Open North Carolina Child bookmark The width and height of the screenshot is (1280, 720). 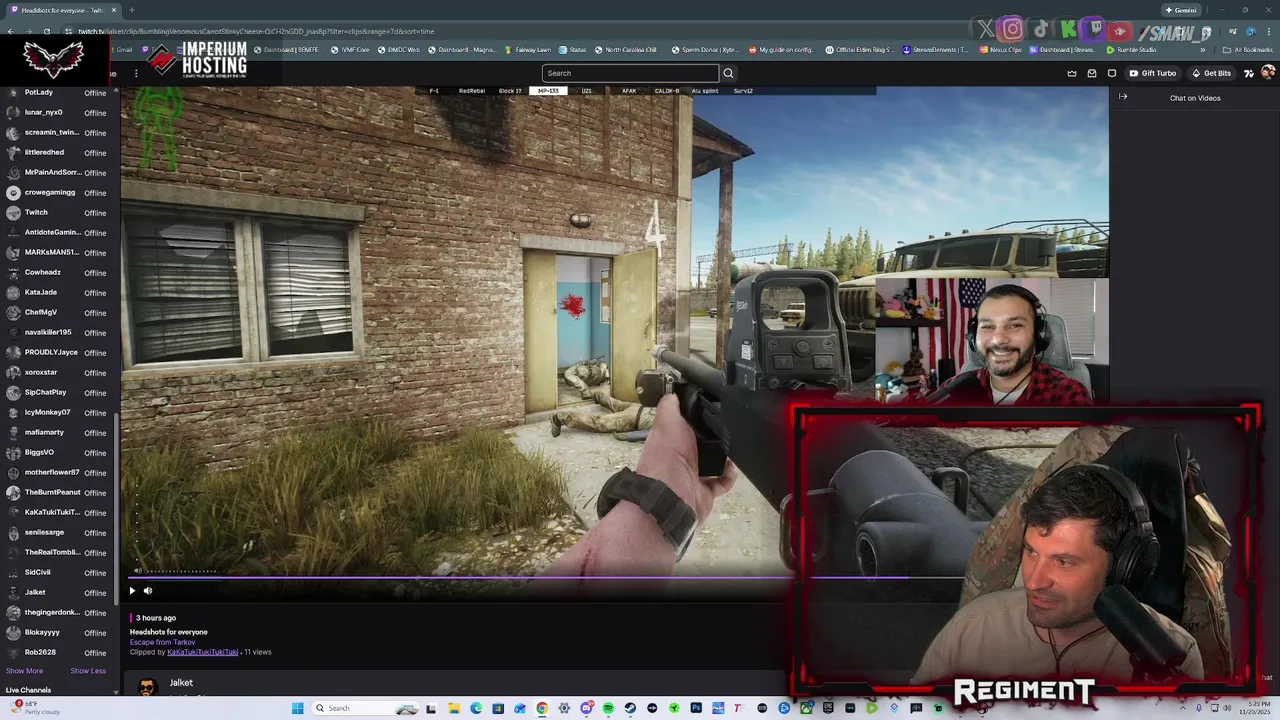[626, 50]
